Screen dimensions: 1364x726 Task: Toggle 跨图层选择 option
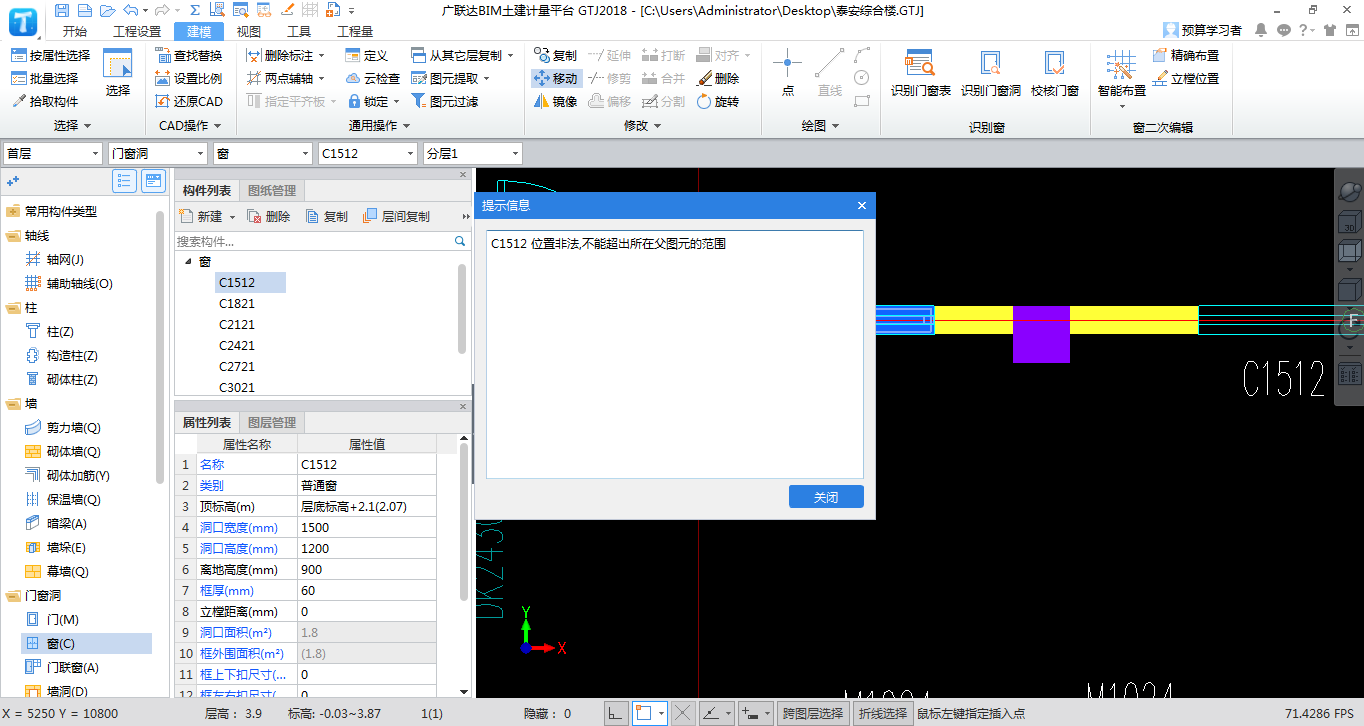point(813,713)
